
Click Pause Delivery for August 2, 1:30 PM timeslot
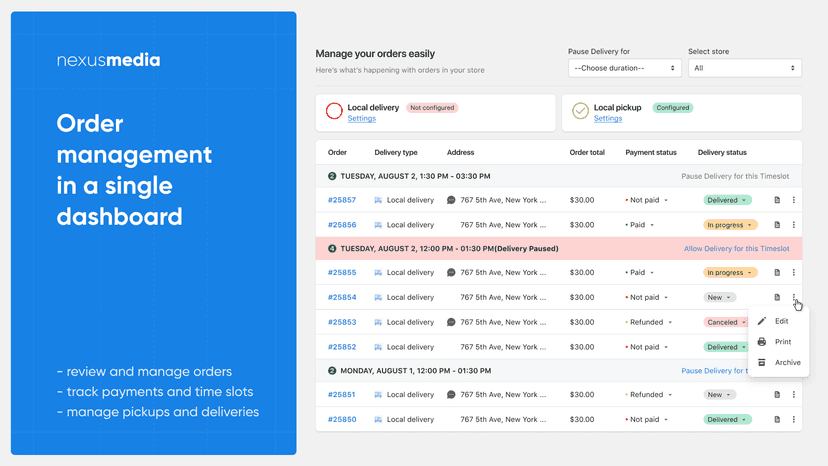click(x=735, y=176)
